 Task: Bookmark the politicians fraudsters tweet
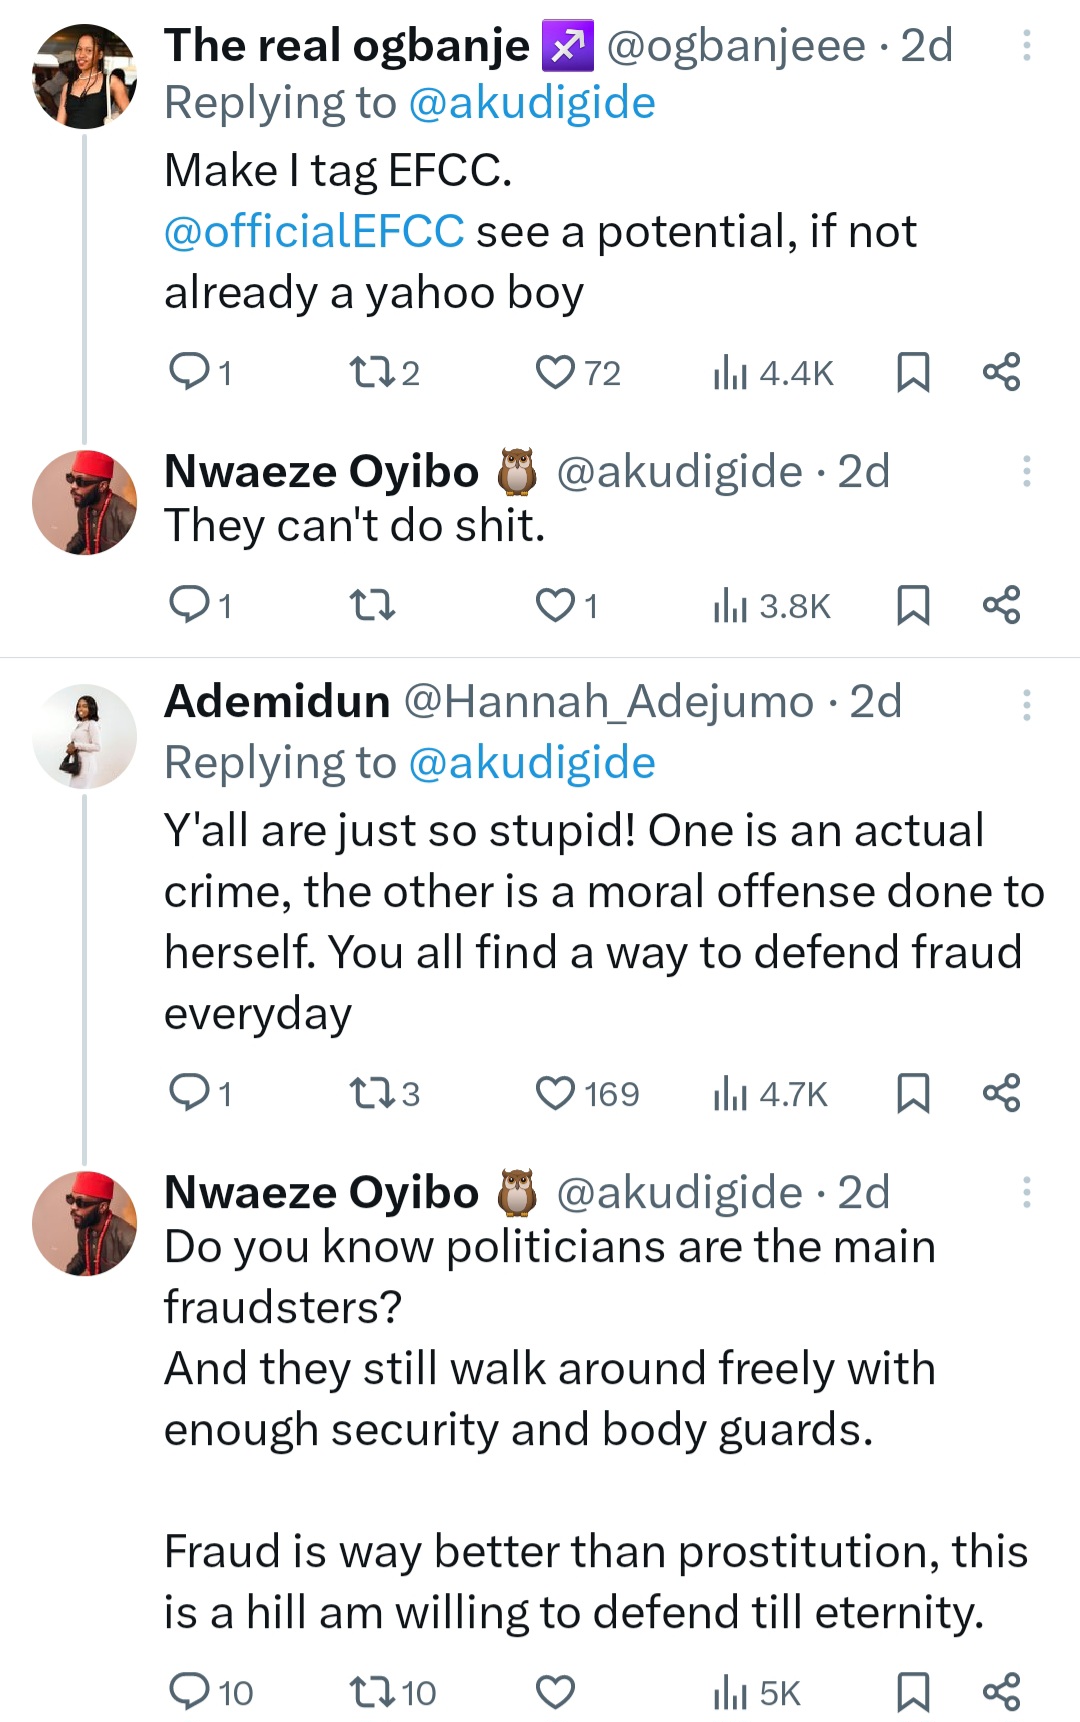(912, 1692)
